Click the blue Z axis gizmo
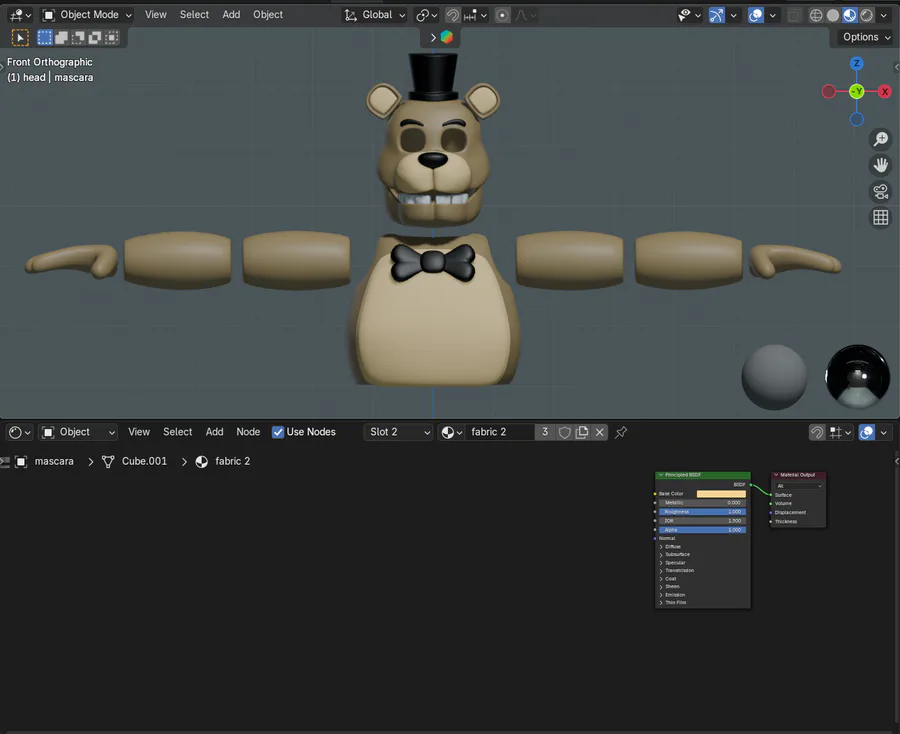900x734 pixels. point(856,64)
